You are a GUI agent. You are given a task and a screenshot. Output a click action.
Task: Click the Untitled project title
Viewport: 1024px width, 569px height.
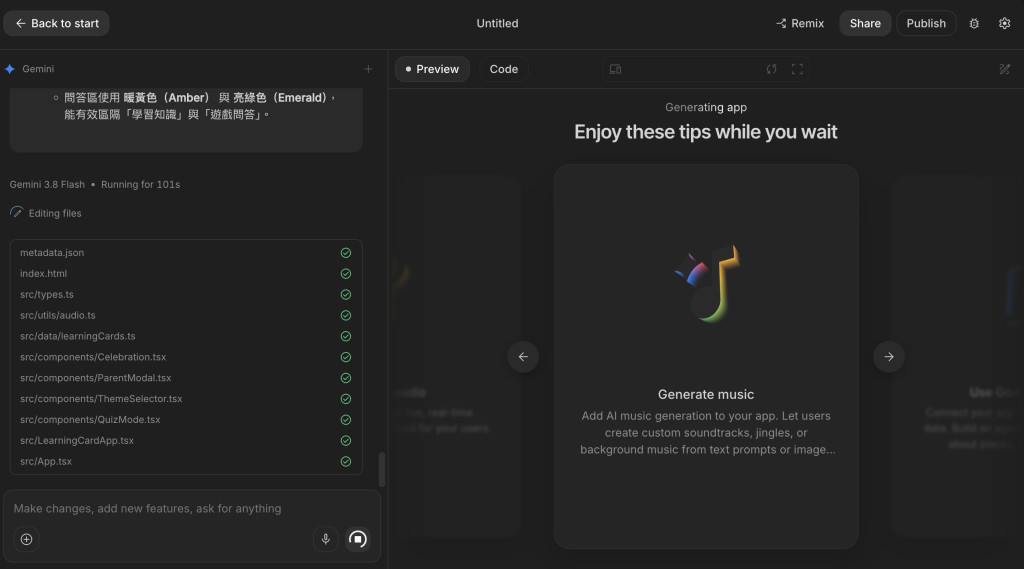pos(497,24)
